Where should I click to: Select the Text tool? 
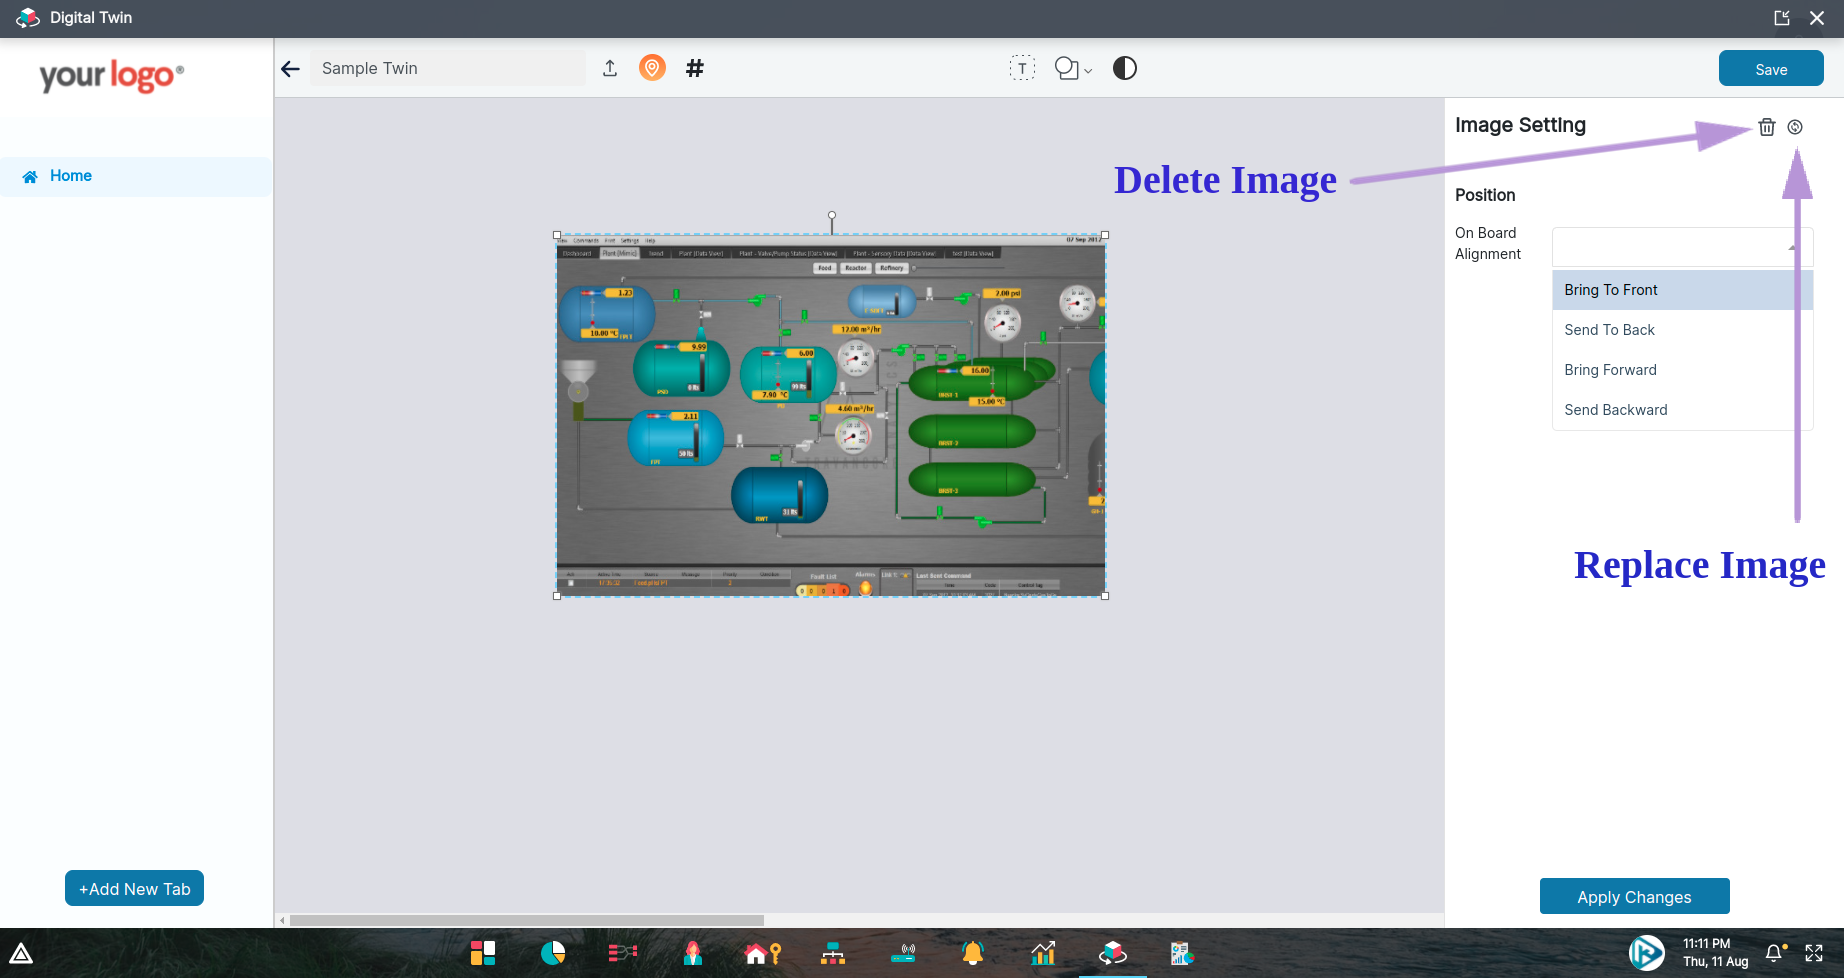pyautogui.click(x=1022, y=68)
